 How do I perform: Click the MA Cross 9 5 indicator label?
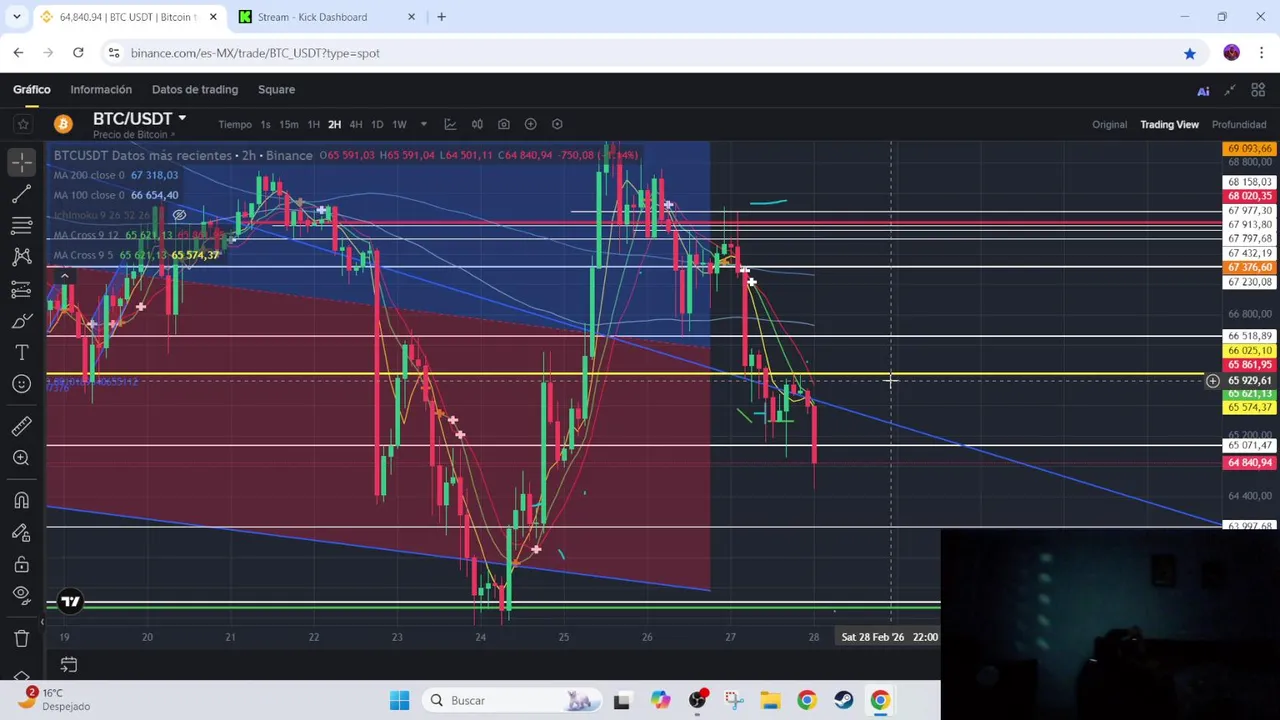83,255
